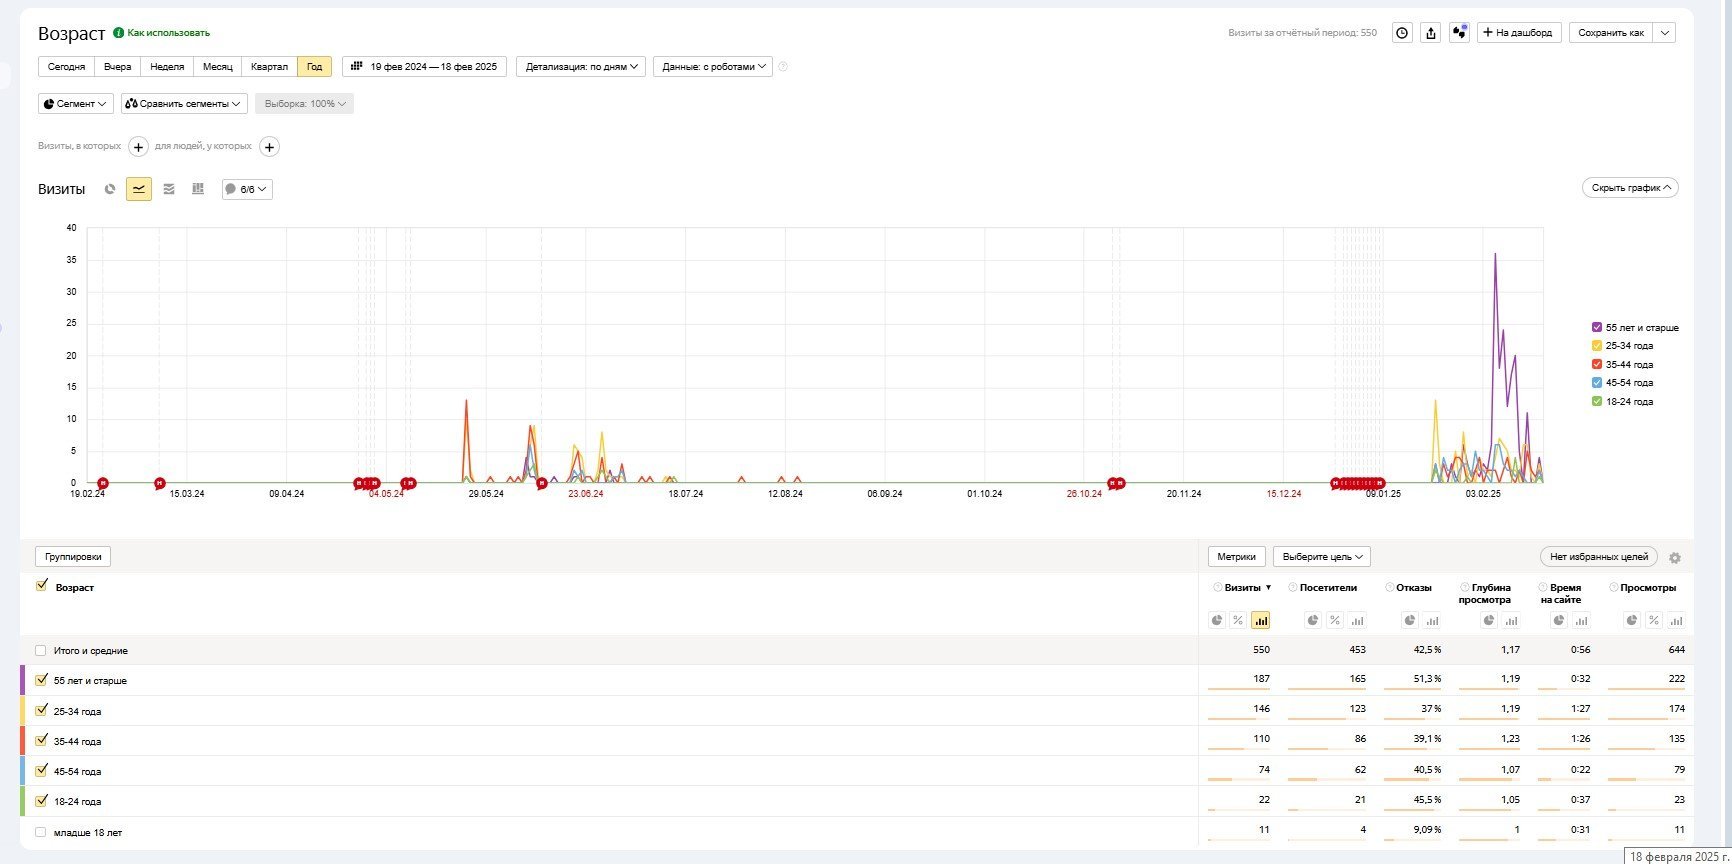Viewport: 1732px width, 864px height.
Task: Check the 'младше 18 лет' row checkbox
Action: (41, 832)
